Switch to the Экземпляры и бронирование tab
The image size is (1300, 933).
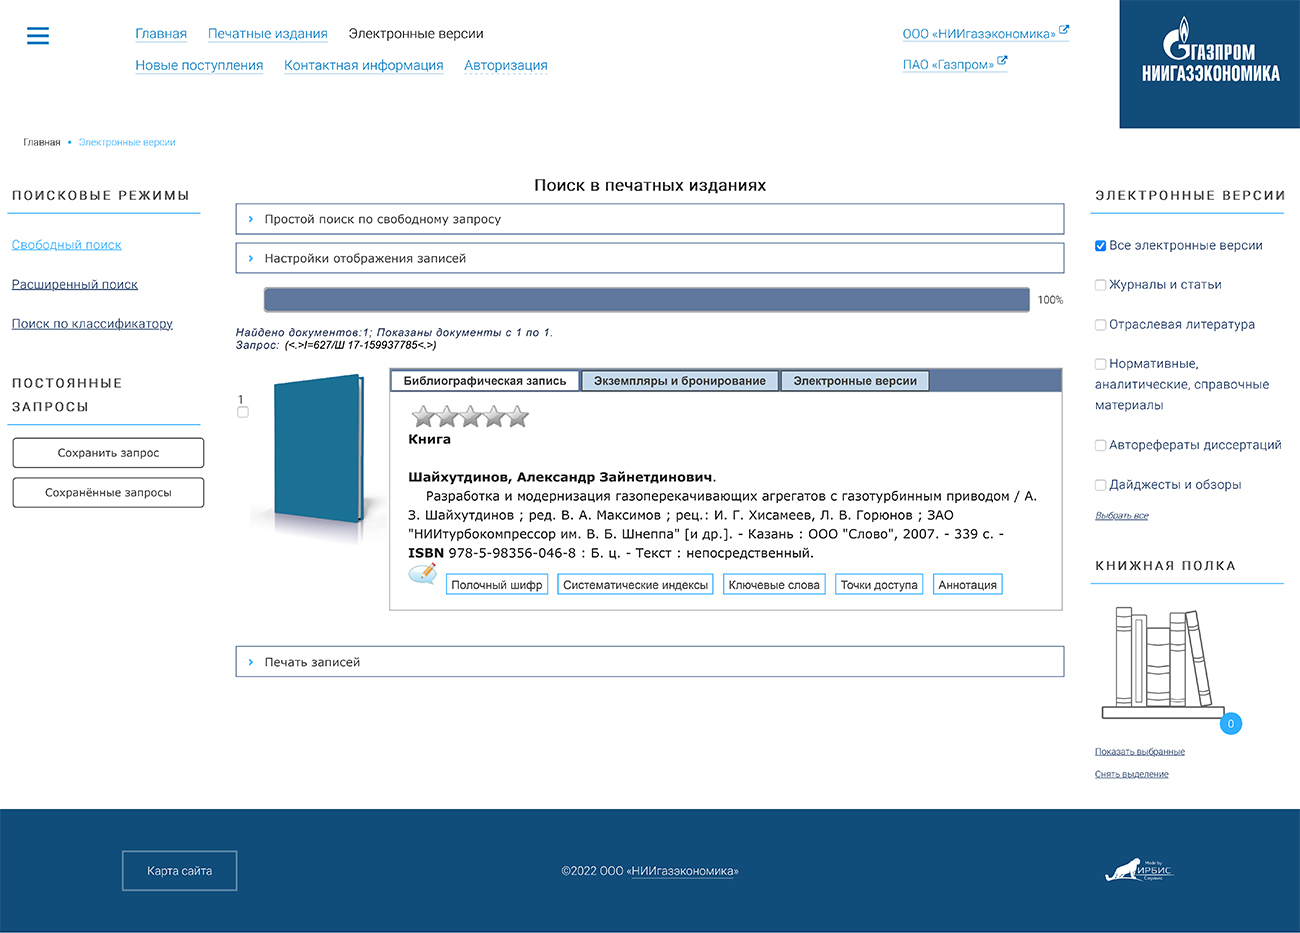tap(680, 380)
